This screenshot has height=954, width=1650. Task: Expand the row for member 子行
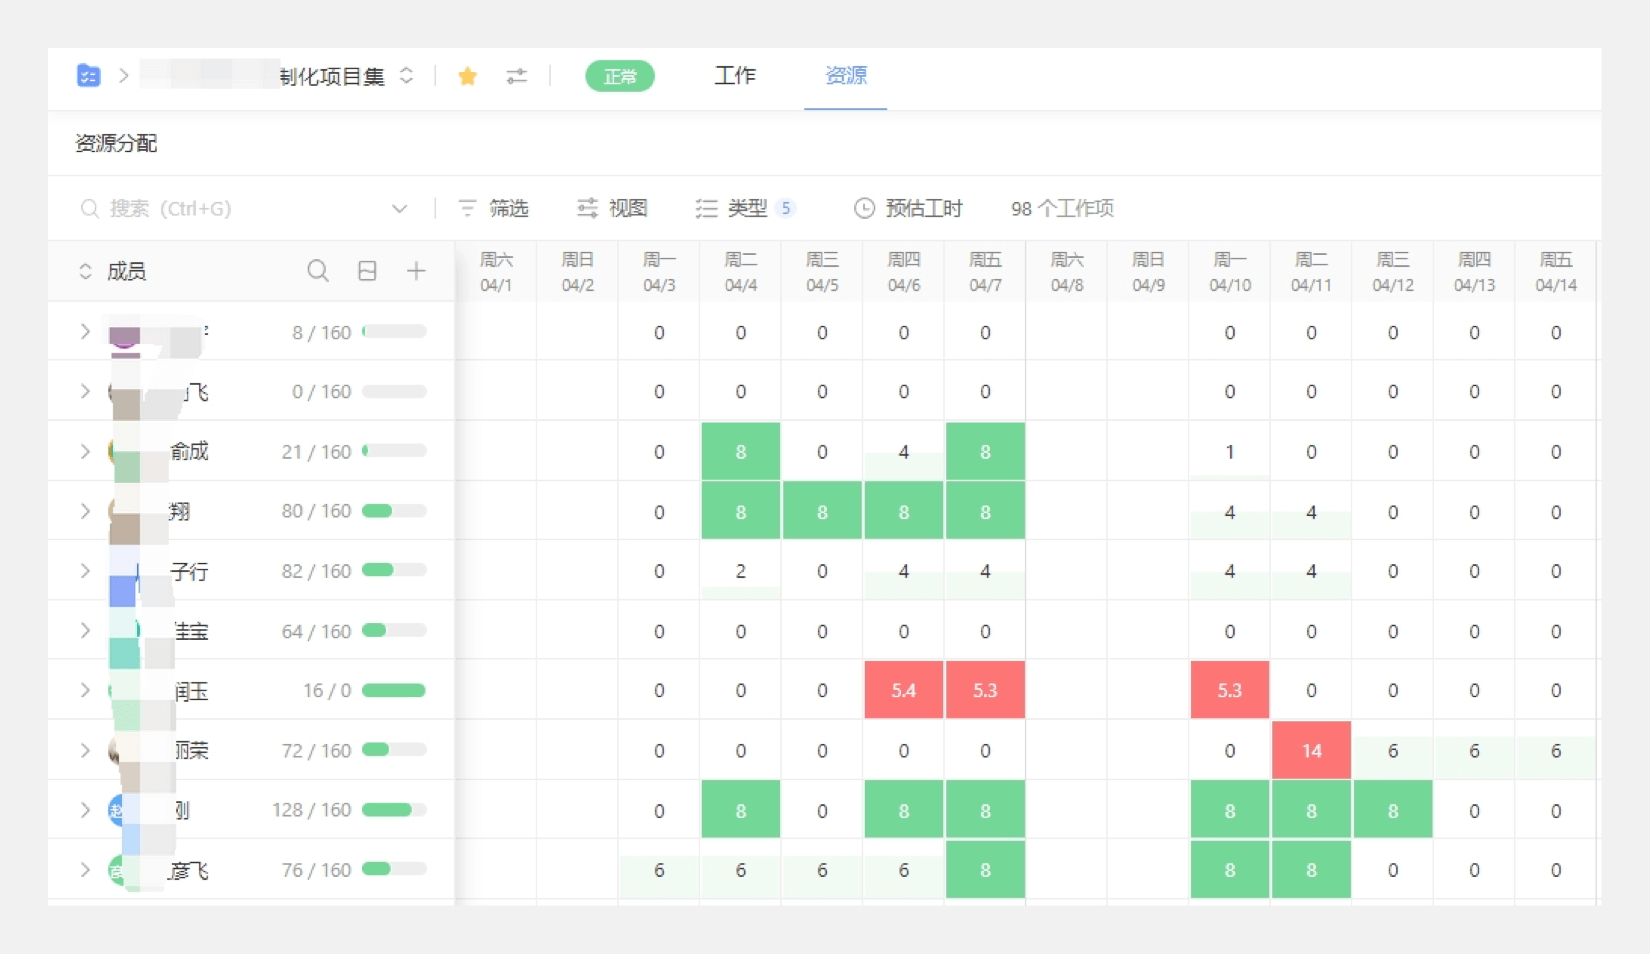85,571
